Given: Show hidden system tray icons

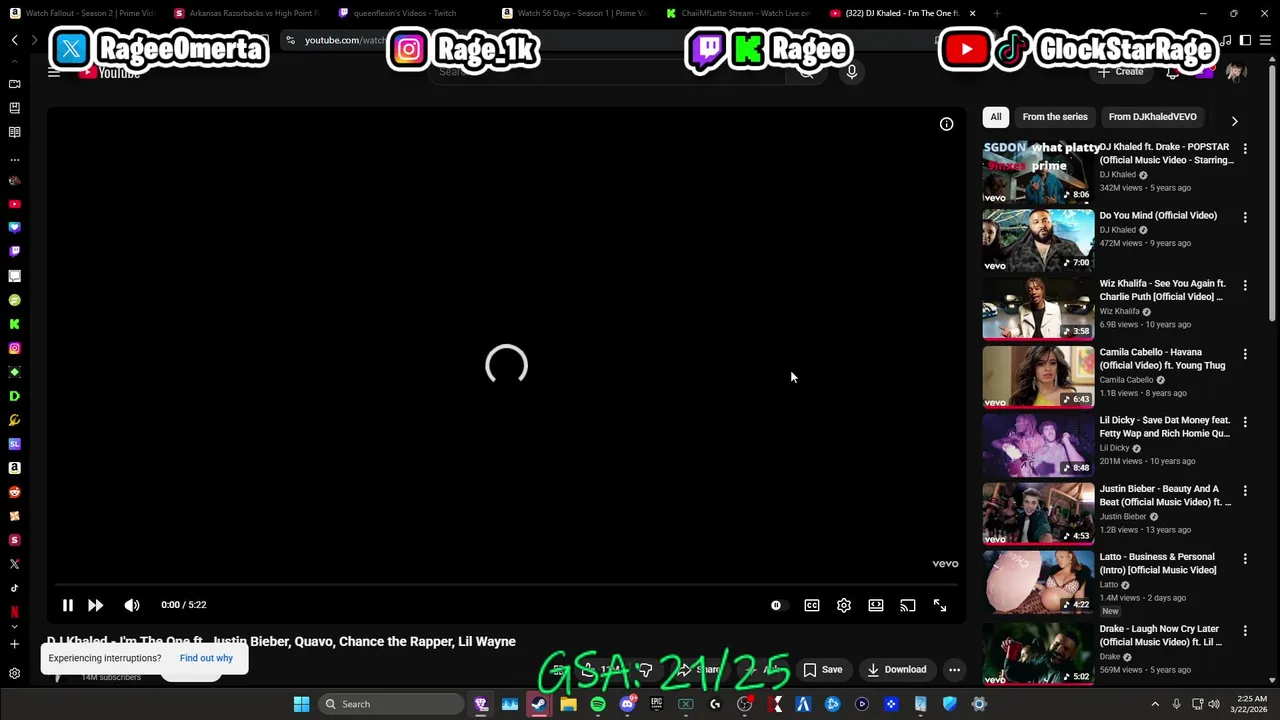Looking at the screenshot, I should pos(1154,704).
